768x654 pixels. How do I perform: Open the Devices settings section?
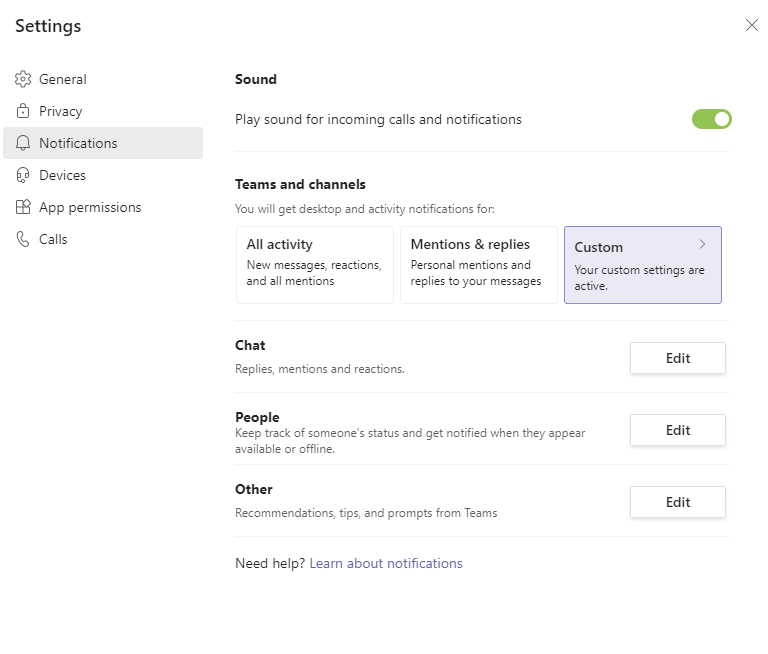click(x=62, y=175)
